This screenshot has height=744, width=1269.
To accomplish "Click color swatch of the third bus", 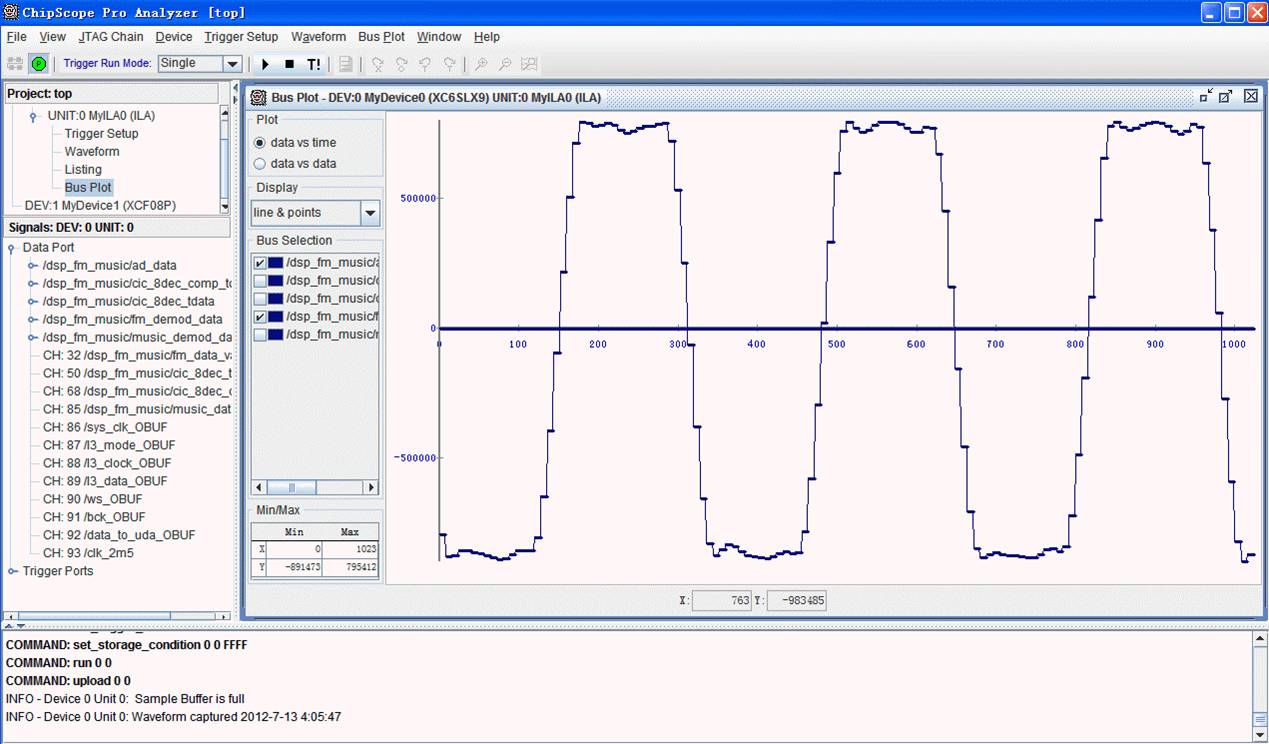I will pyautogui.click(x=275, y=299).
